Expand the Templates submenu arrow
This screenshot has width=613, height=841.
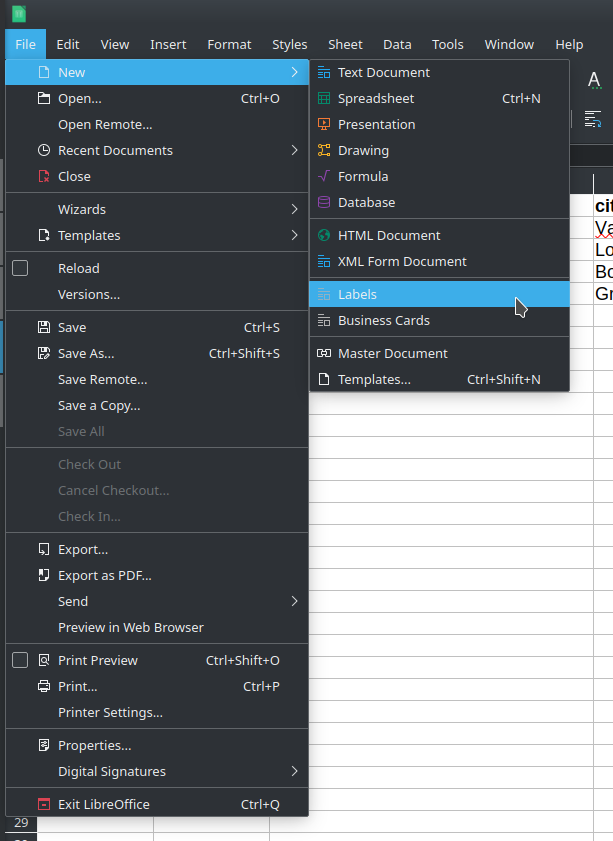pyautogui.click(x=294, y=235)
